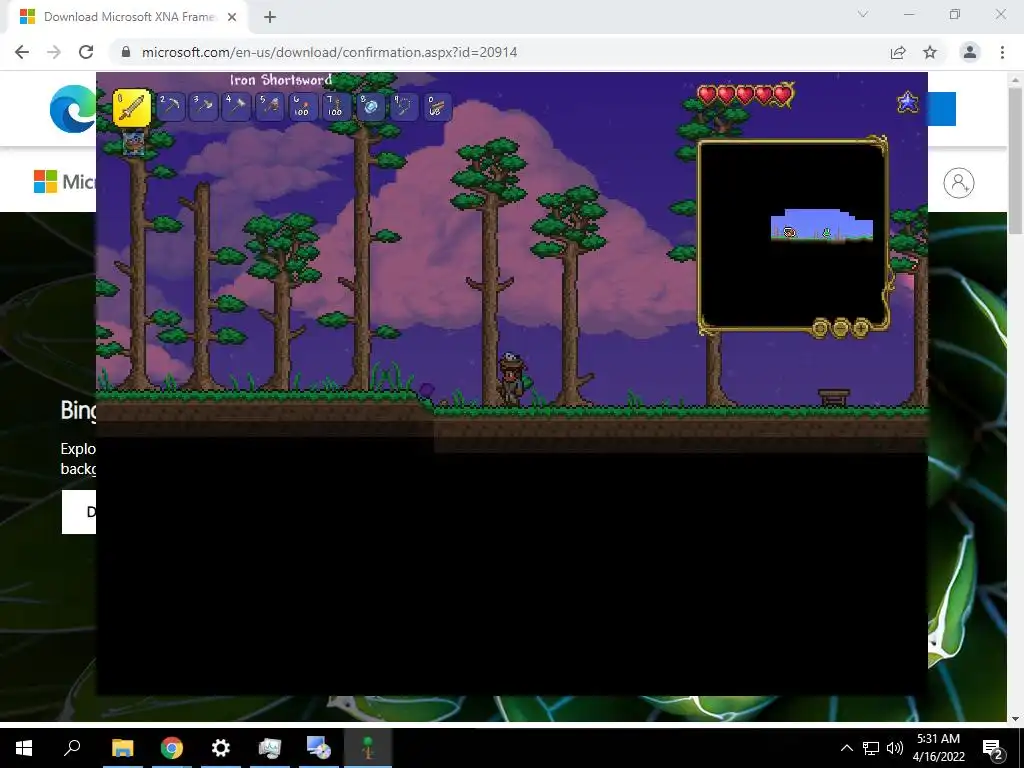Click the network tray icon

[x=871, y=748]
